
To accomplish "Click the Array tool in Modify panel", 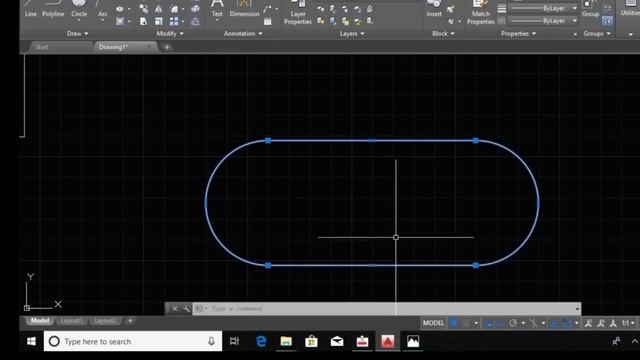I will 174,21.
